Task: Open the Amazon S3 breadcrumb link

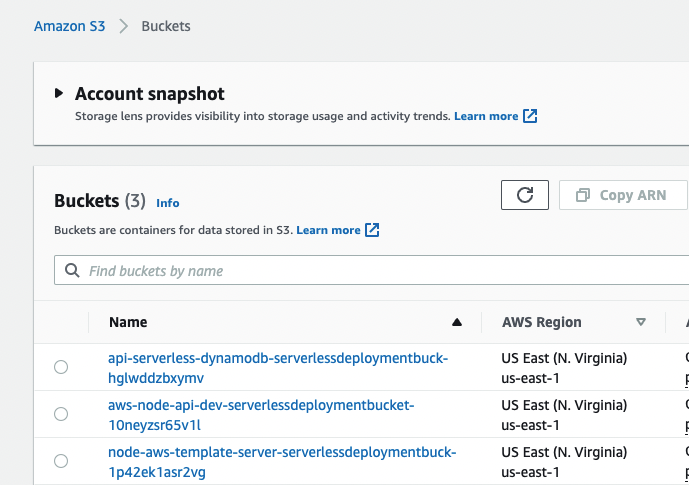Action: pos(69,26)
